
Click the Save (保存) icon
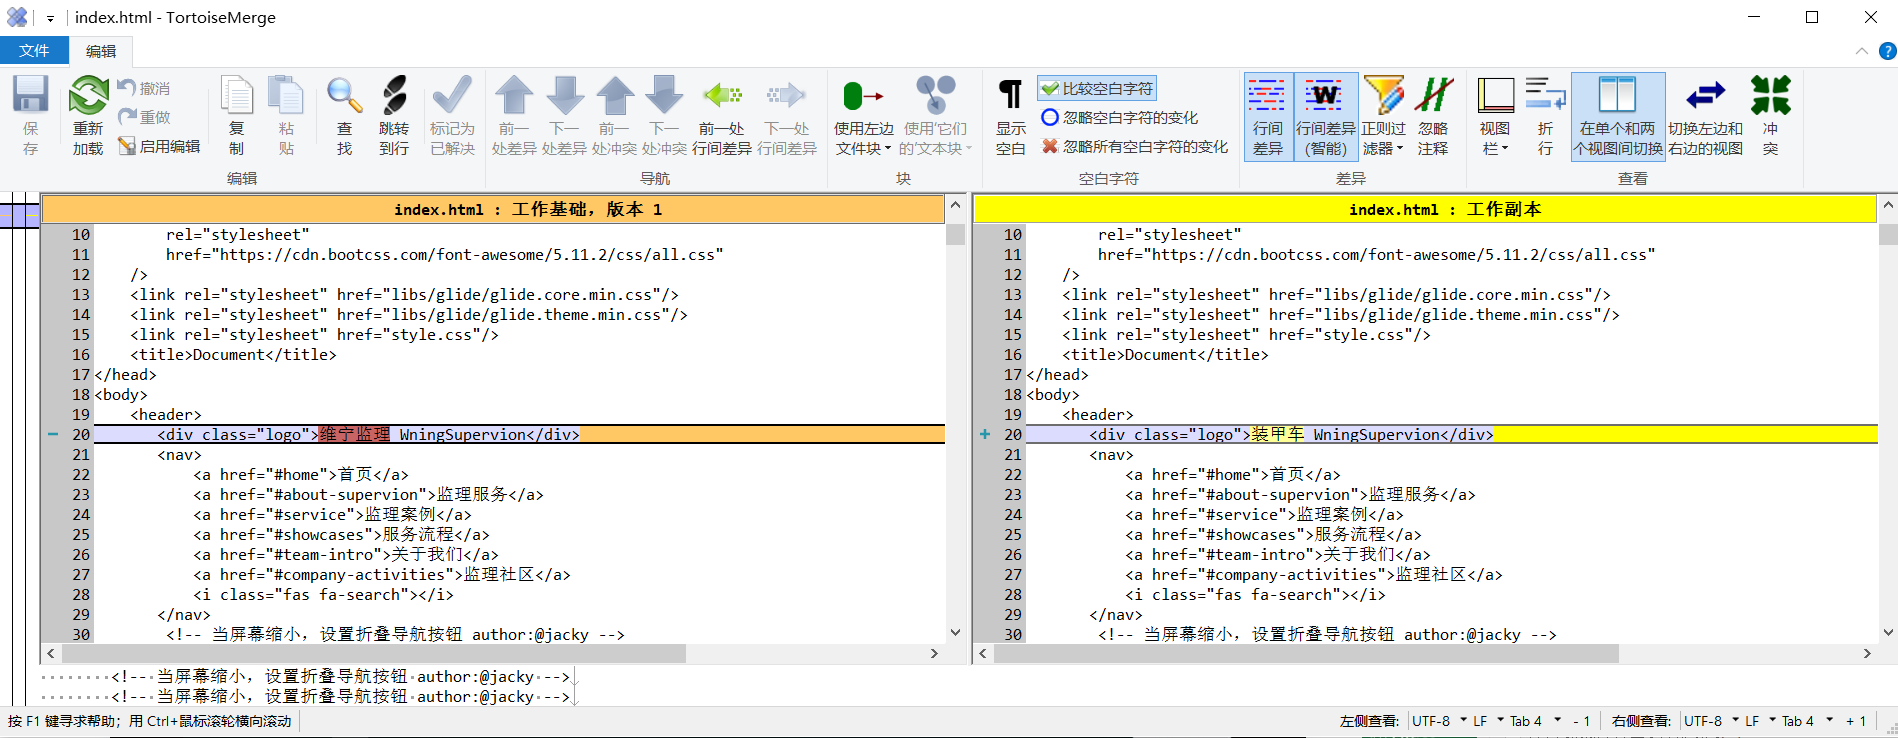click(x=30, y=96)
